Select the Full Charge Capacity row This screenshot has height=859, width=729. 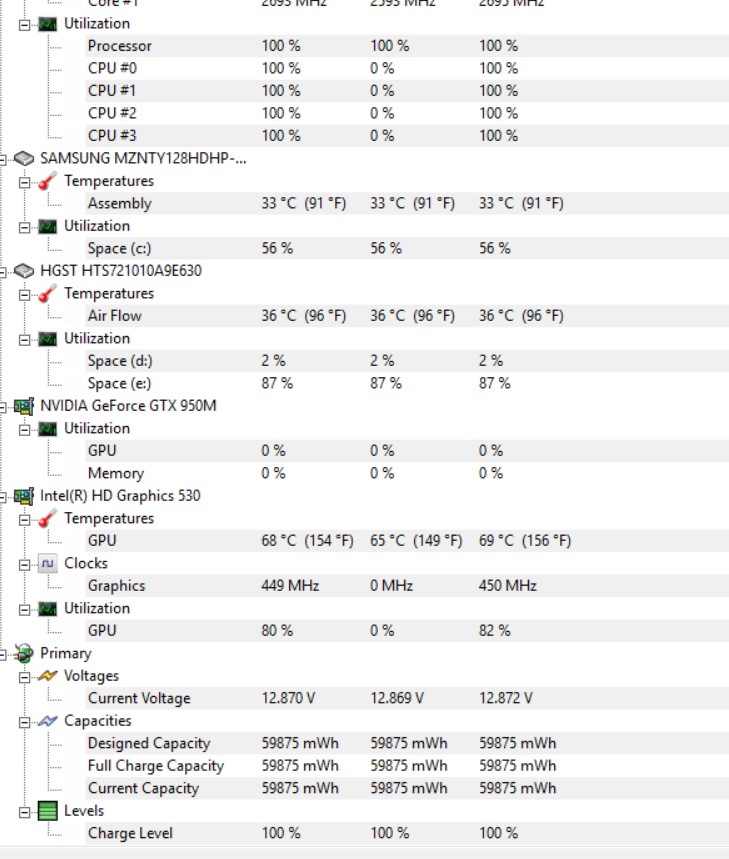point(155,766)
